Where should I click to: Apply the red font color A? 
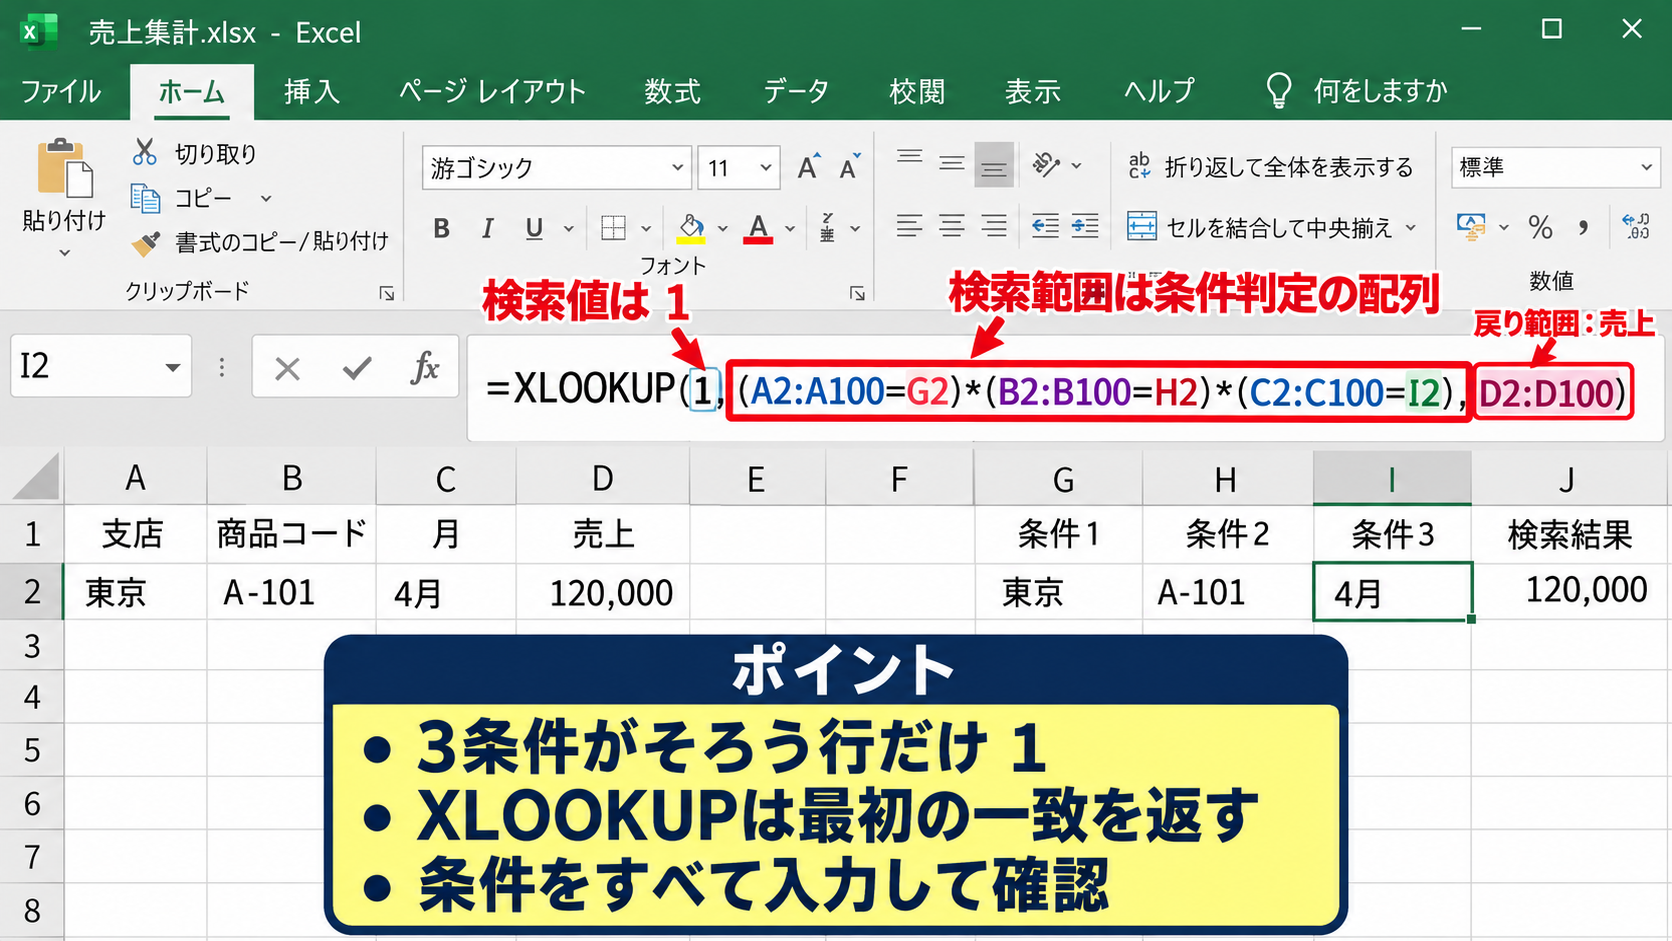758,229
